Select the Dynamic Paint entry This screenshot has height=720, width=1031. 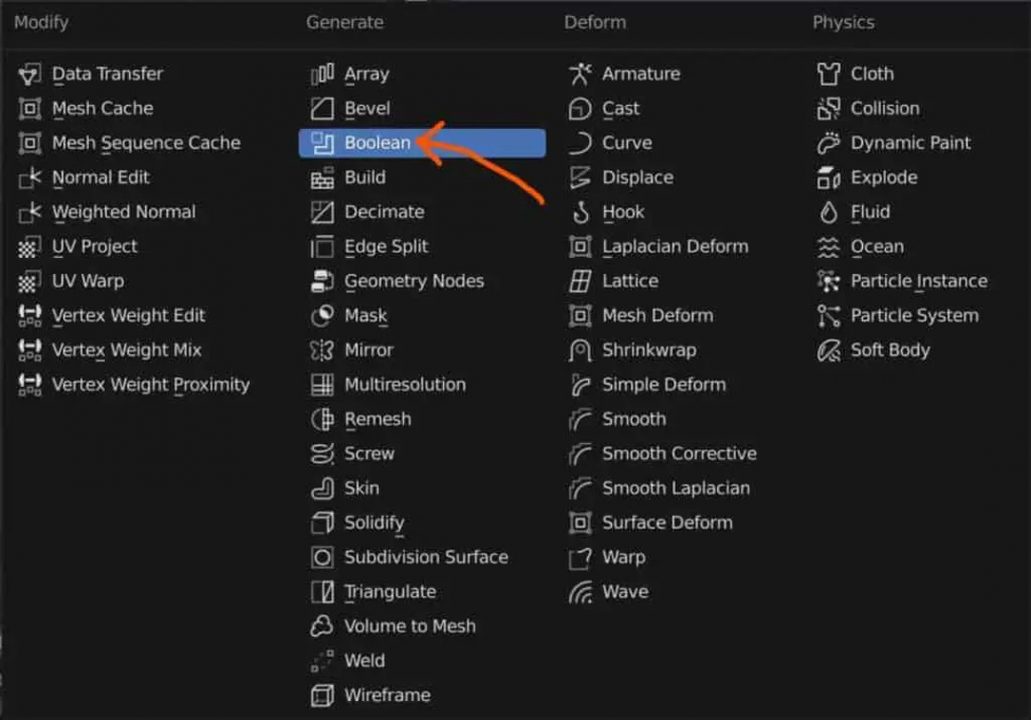tap(910, 143)
